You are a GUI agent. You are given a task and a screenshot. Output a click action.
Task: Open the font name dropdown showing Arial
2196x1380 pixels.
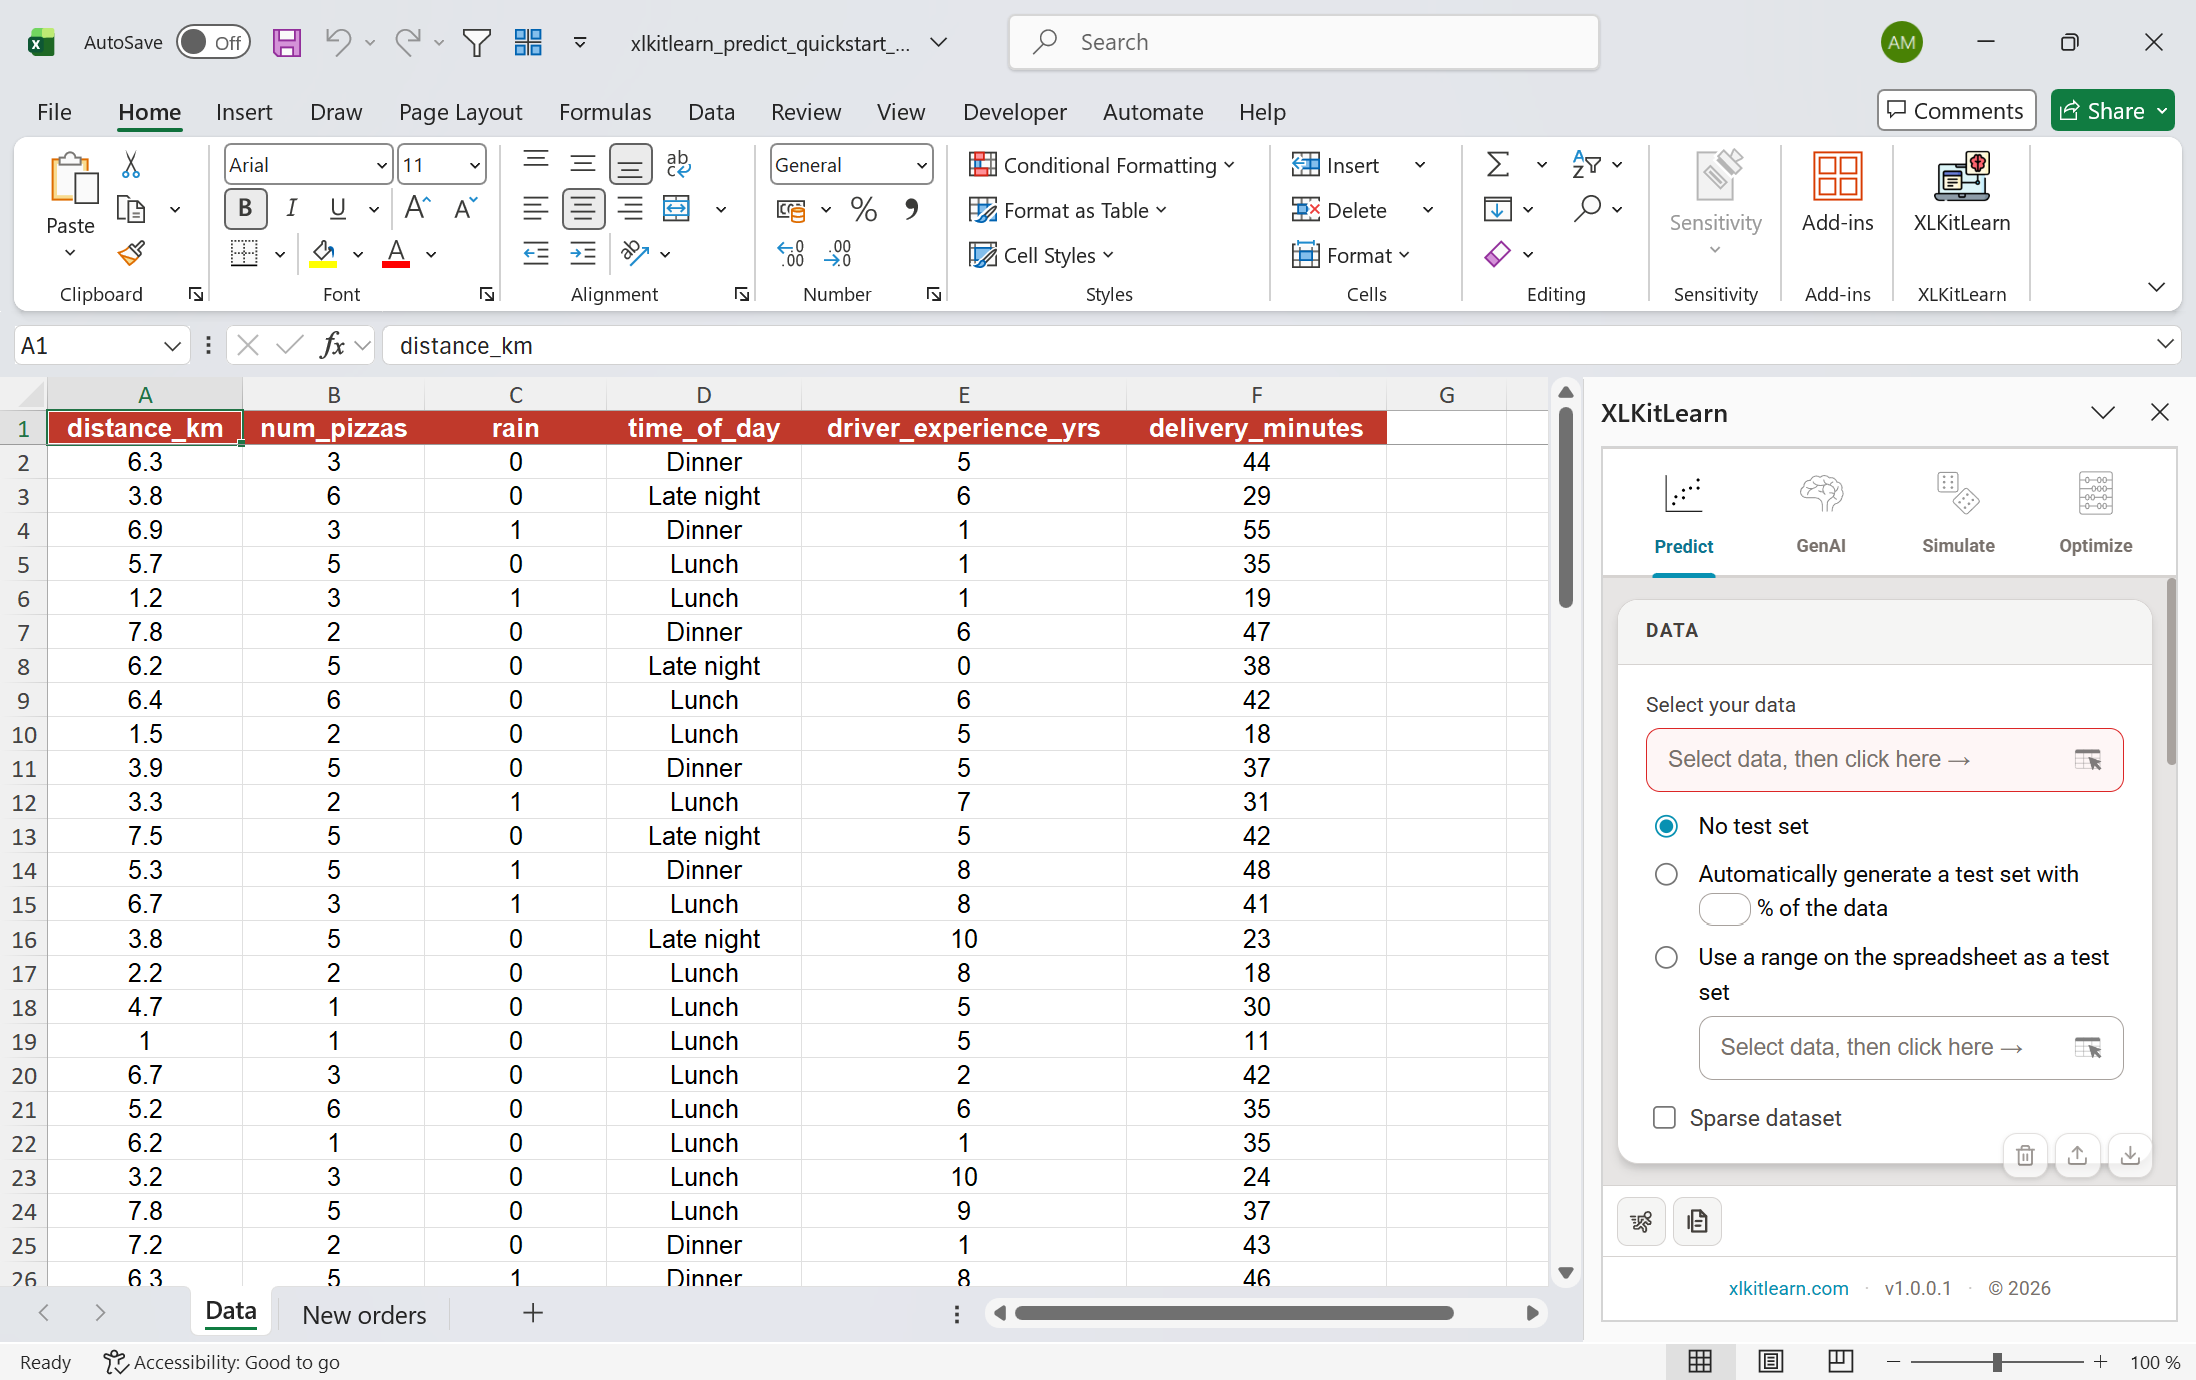tap(382, 165)
